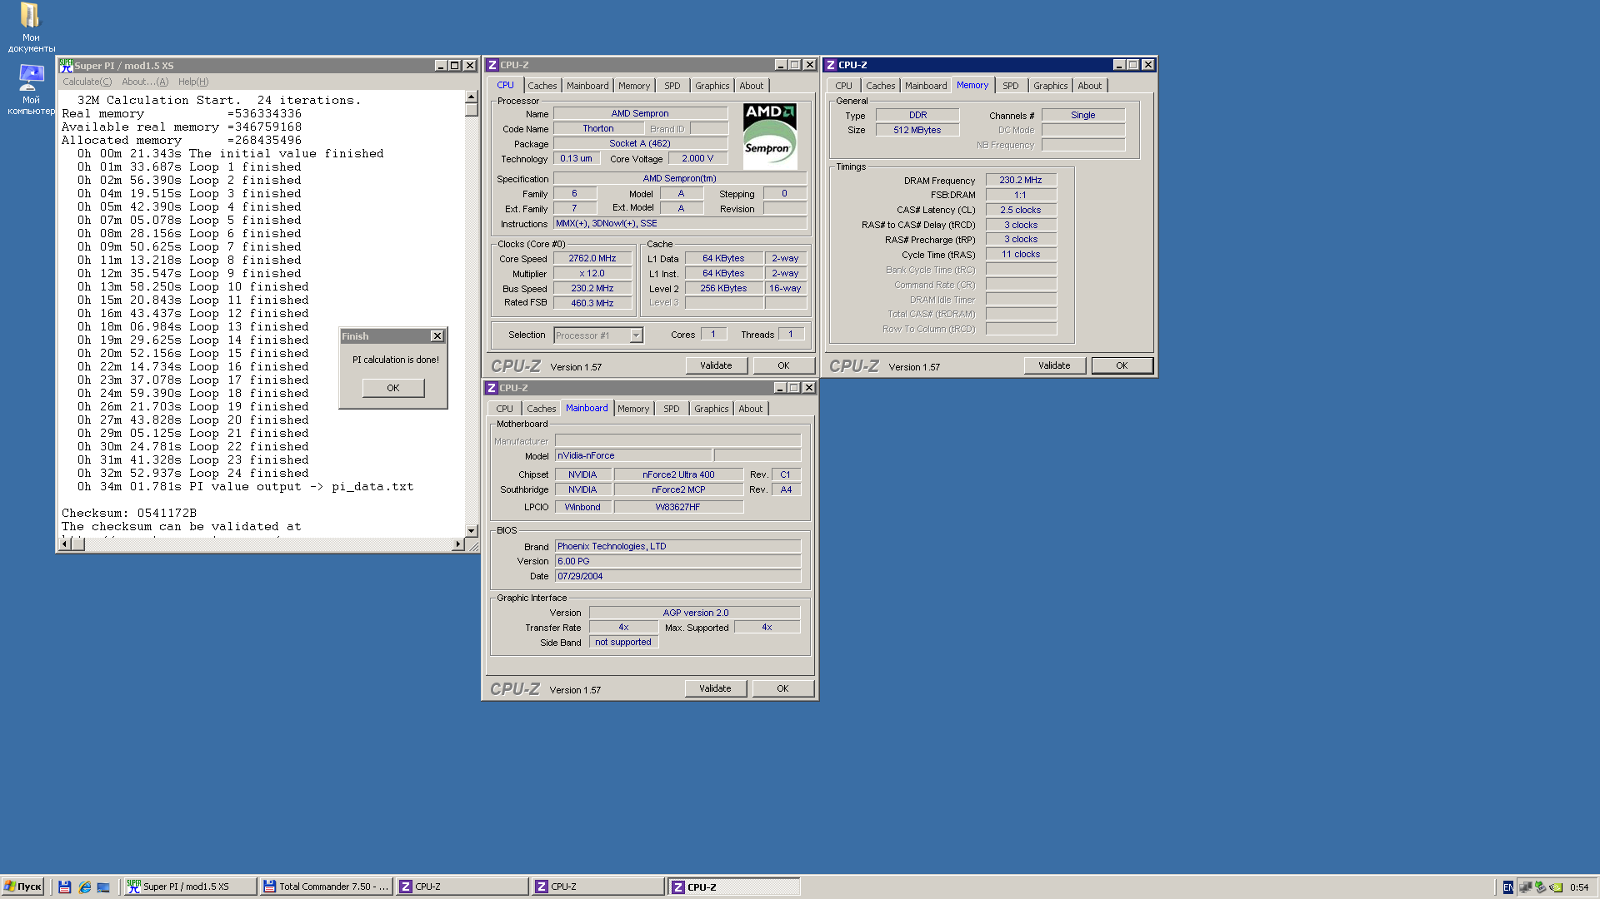
Task: Click OK in the CPU tab CPU-Z window
Action: pyautogui.click(x=783, y=366)
